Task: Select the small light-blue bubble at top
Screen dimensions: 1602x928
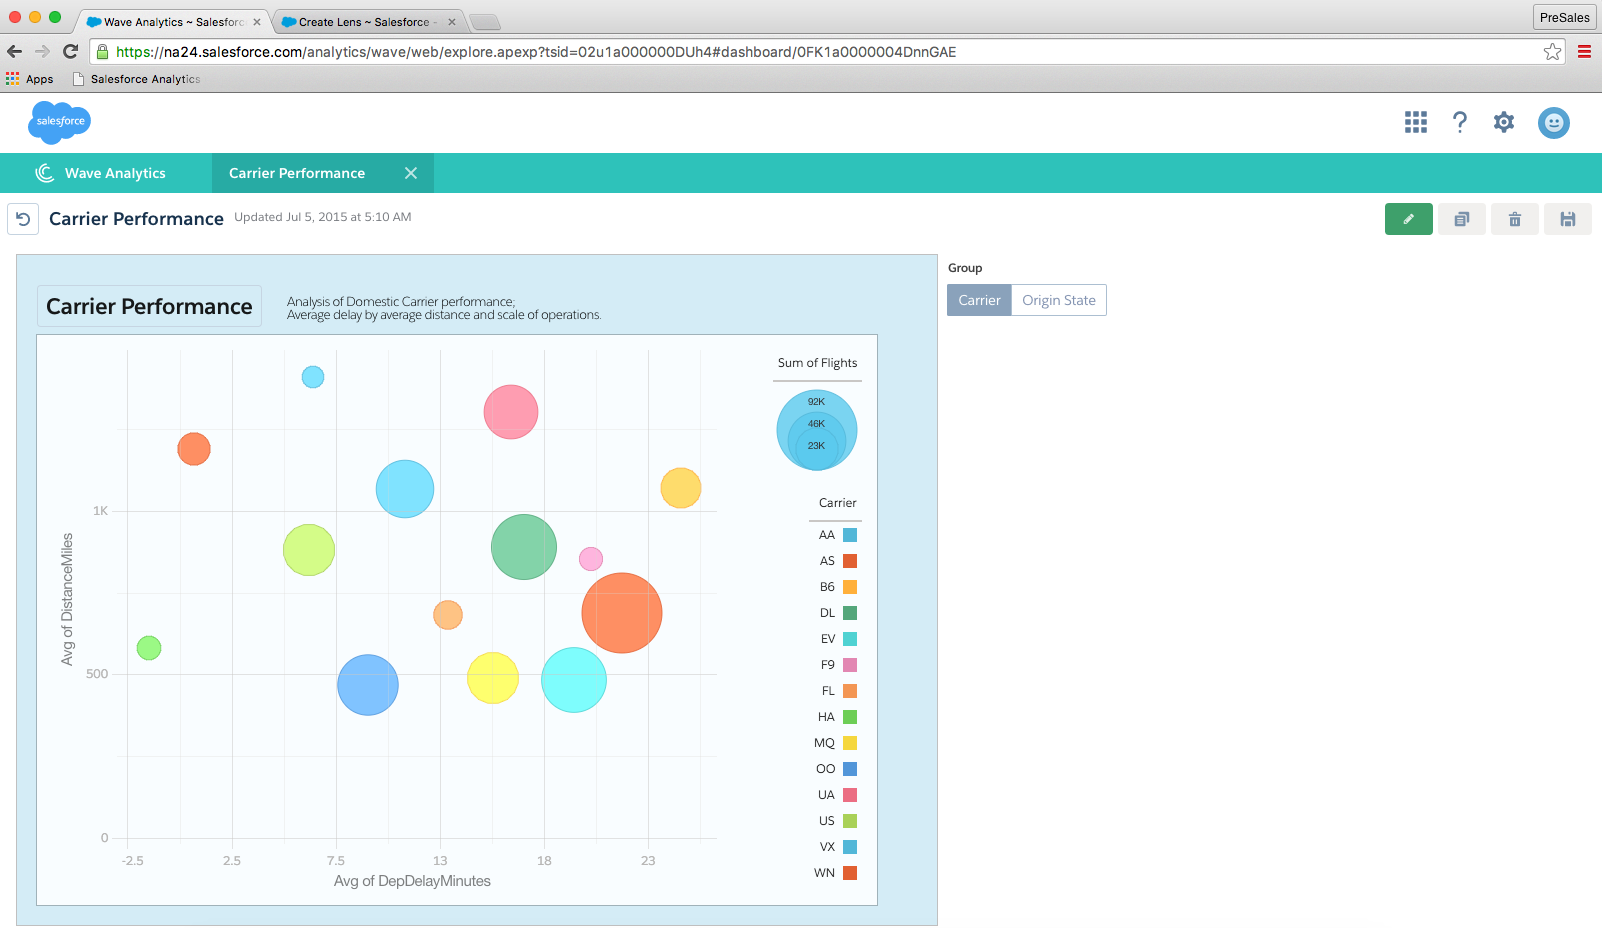Action: [313, 377]
